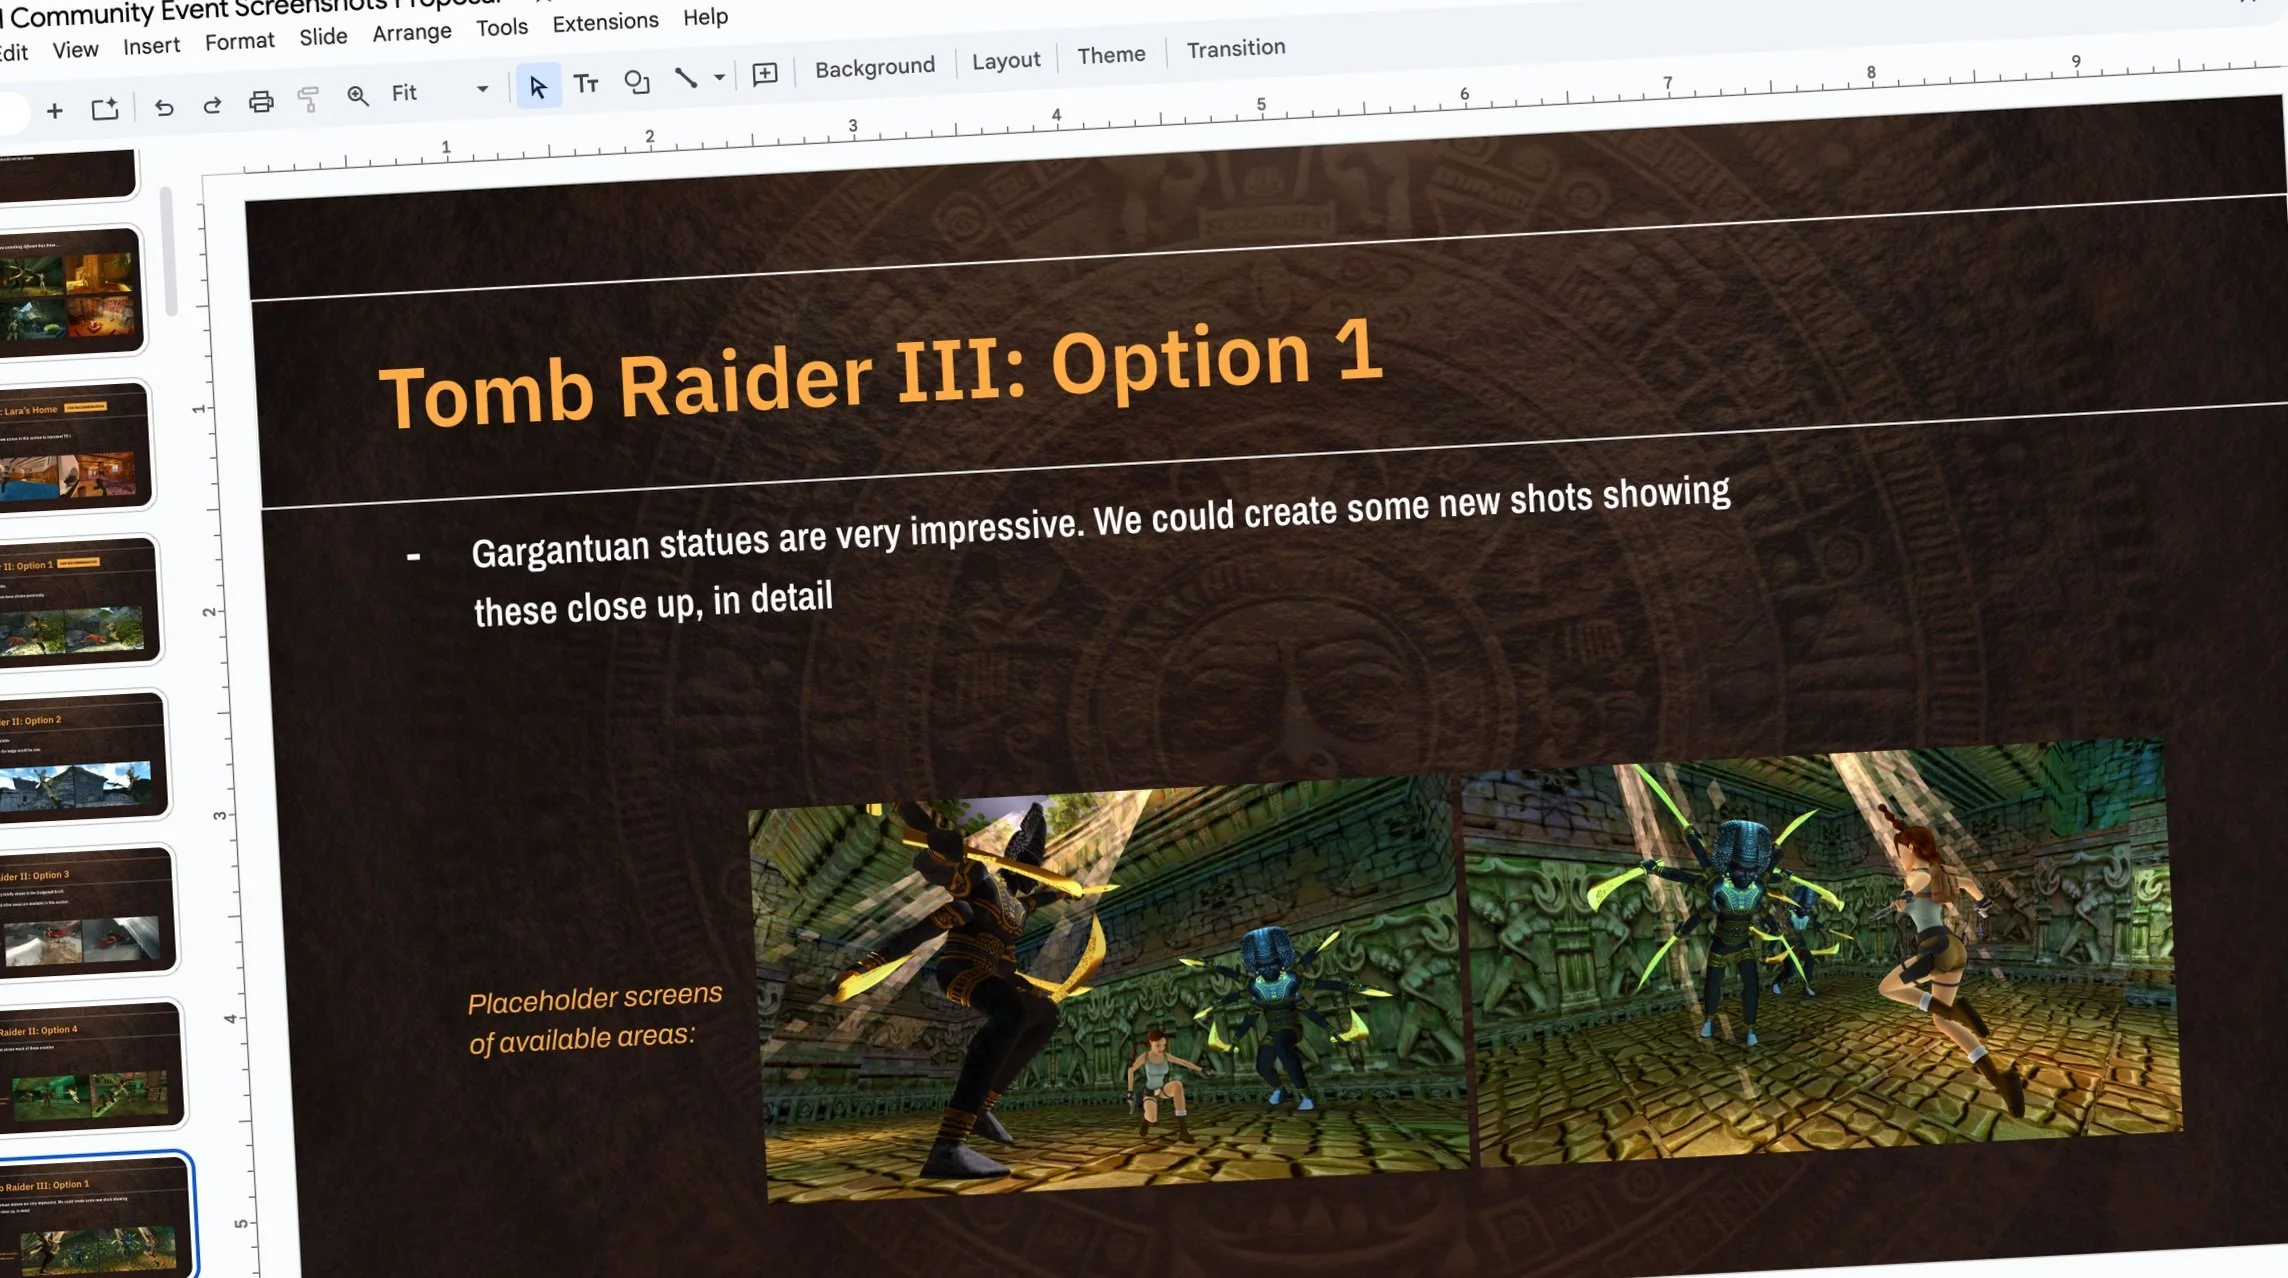Open the Fit zoom level dropdown
The height and width of the screenshot is (1278, 2288).
coord(440,91)
